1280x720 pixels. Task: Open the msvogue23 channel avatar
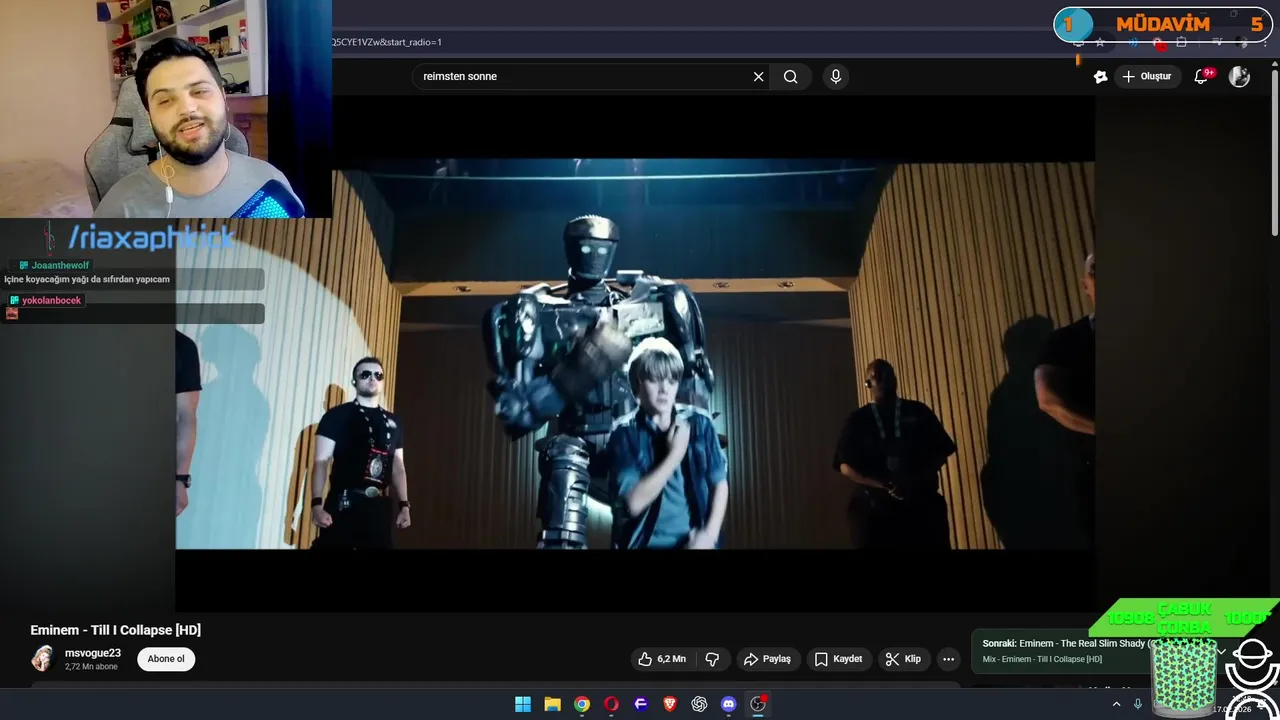coord(42,658)
